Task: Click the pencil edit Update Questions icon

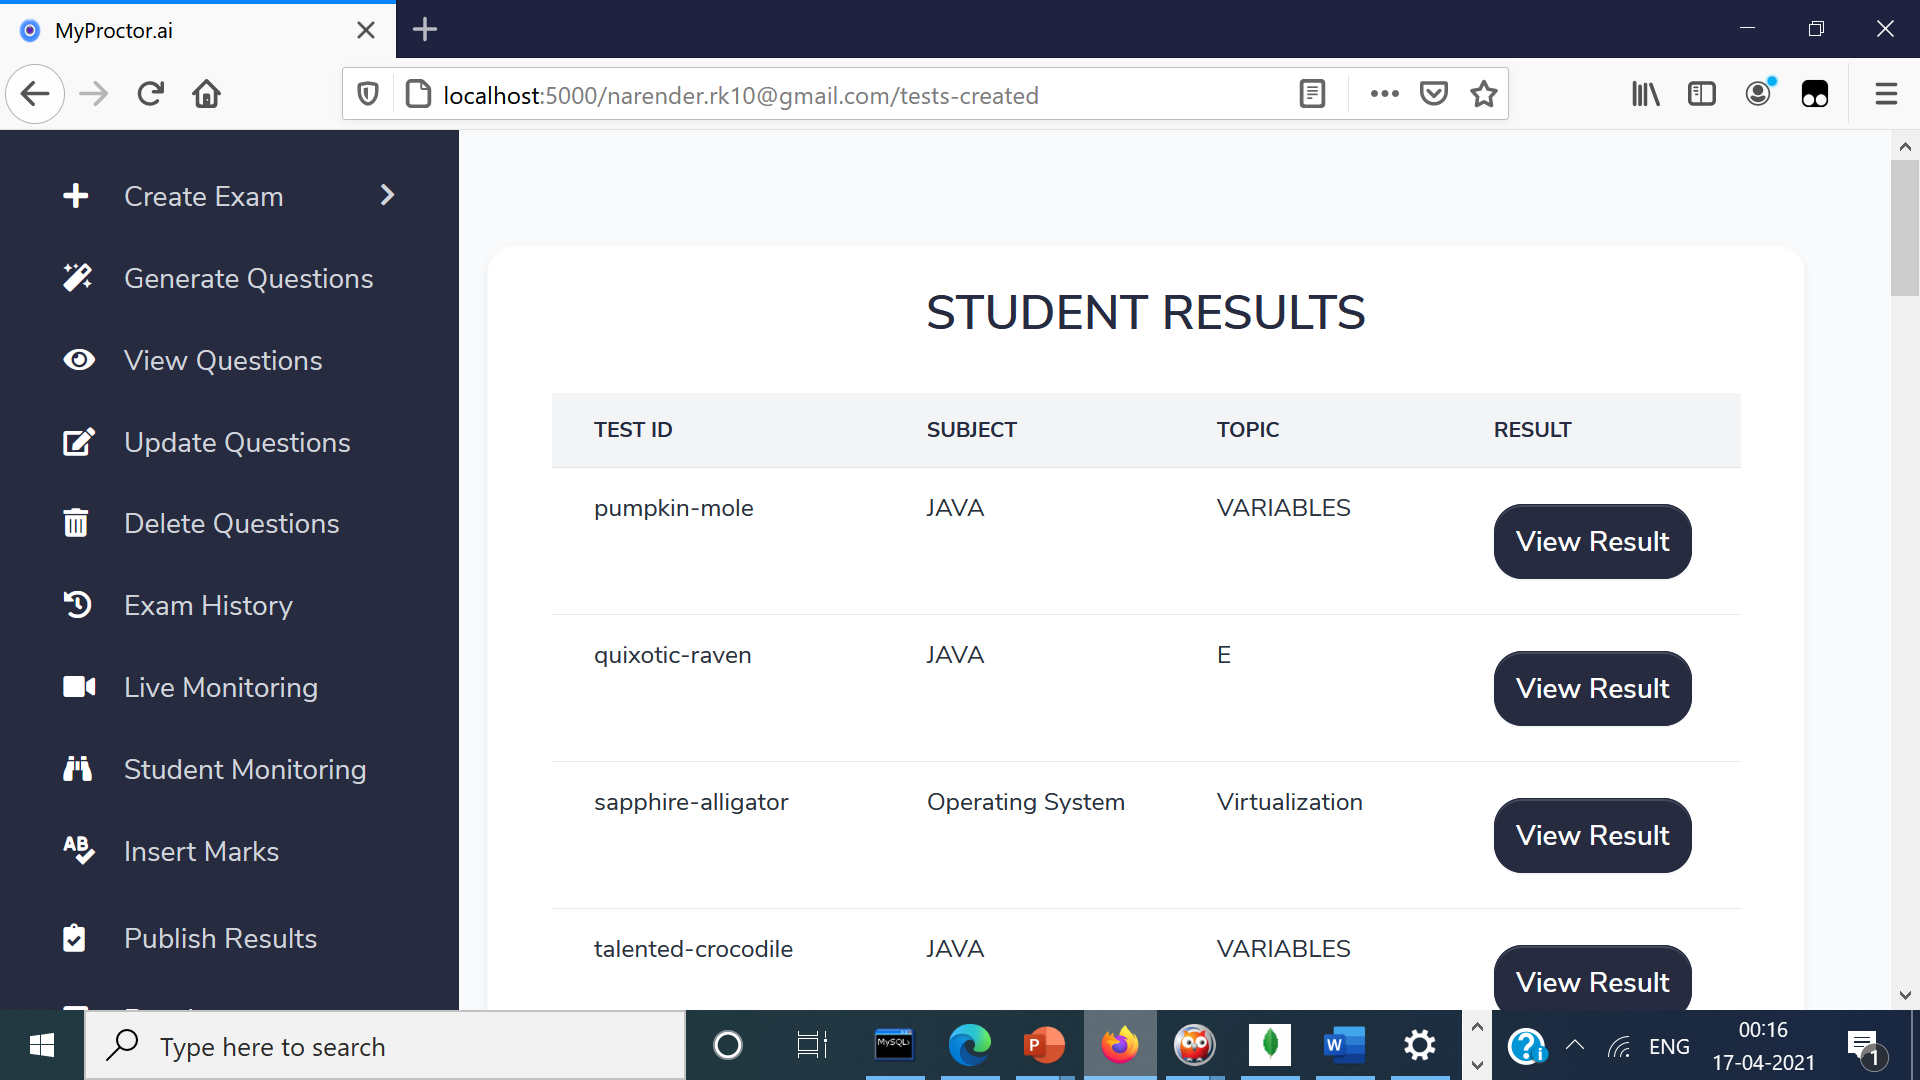Action: click(78, 442)
